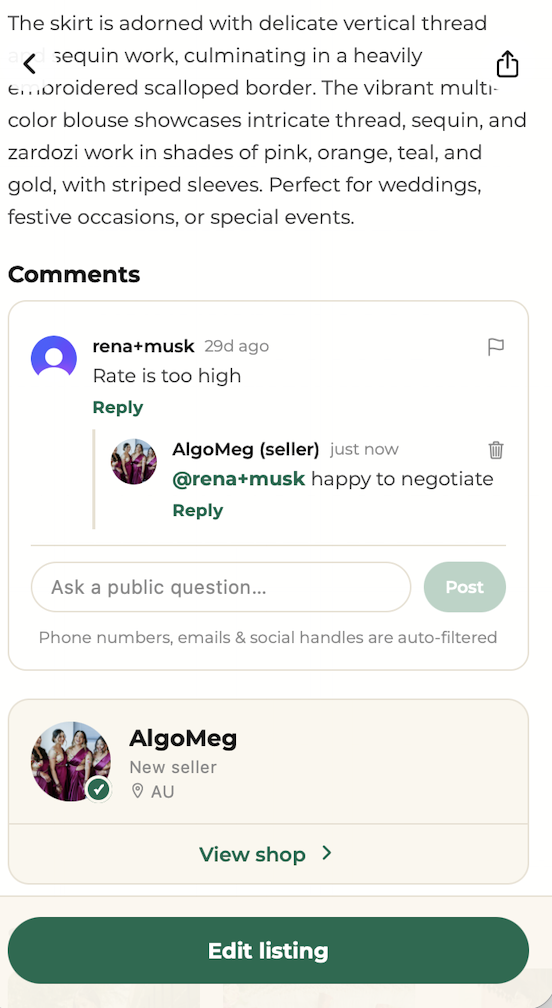Click rena+musk's purple avatar icon
Screen dimensions: 552x1008
tap(54, 358)
